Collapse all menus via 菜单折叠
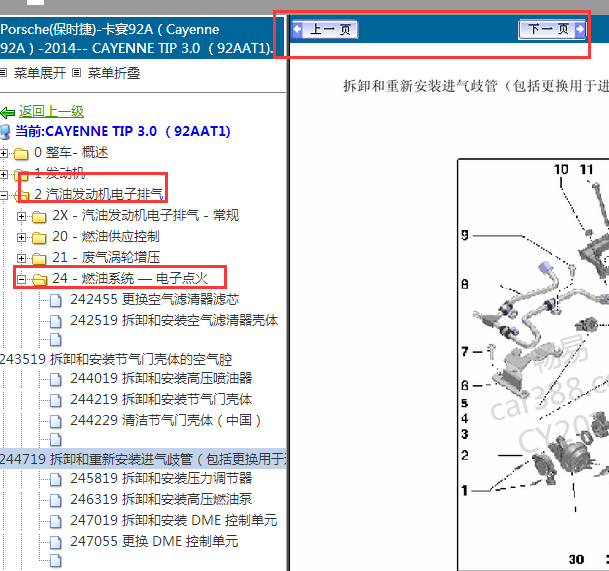 114,73
